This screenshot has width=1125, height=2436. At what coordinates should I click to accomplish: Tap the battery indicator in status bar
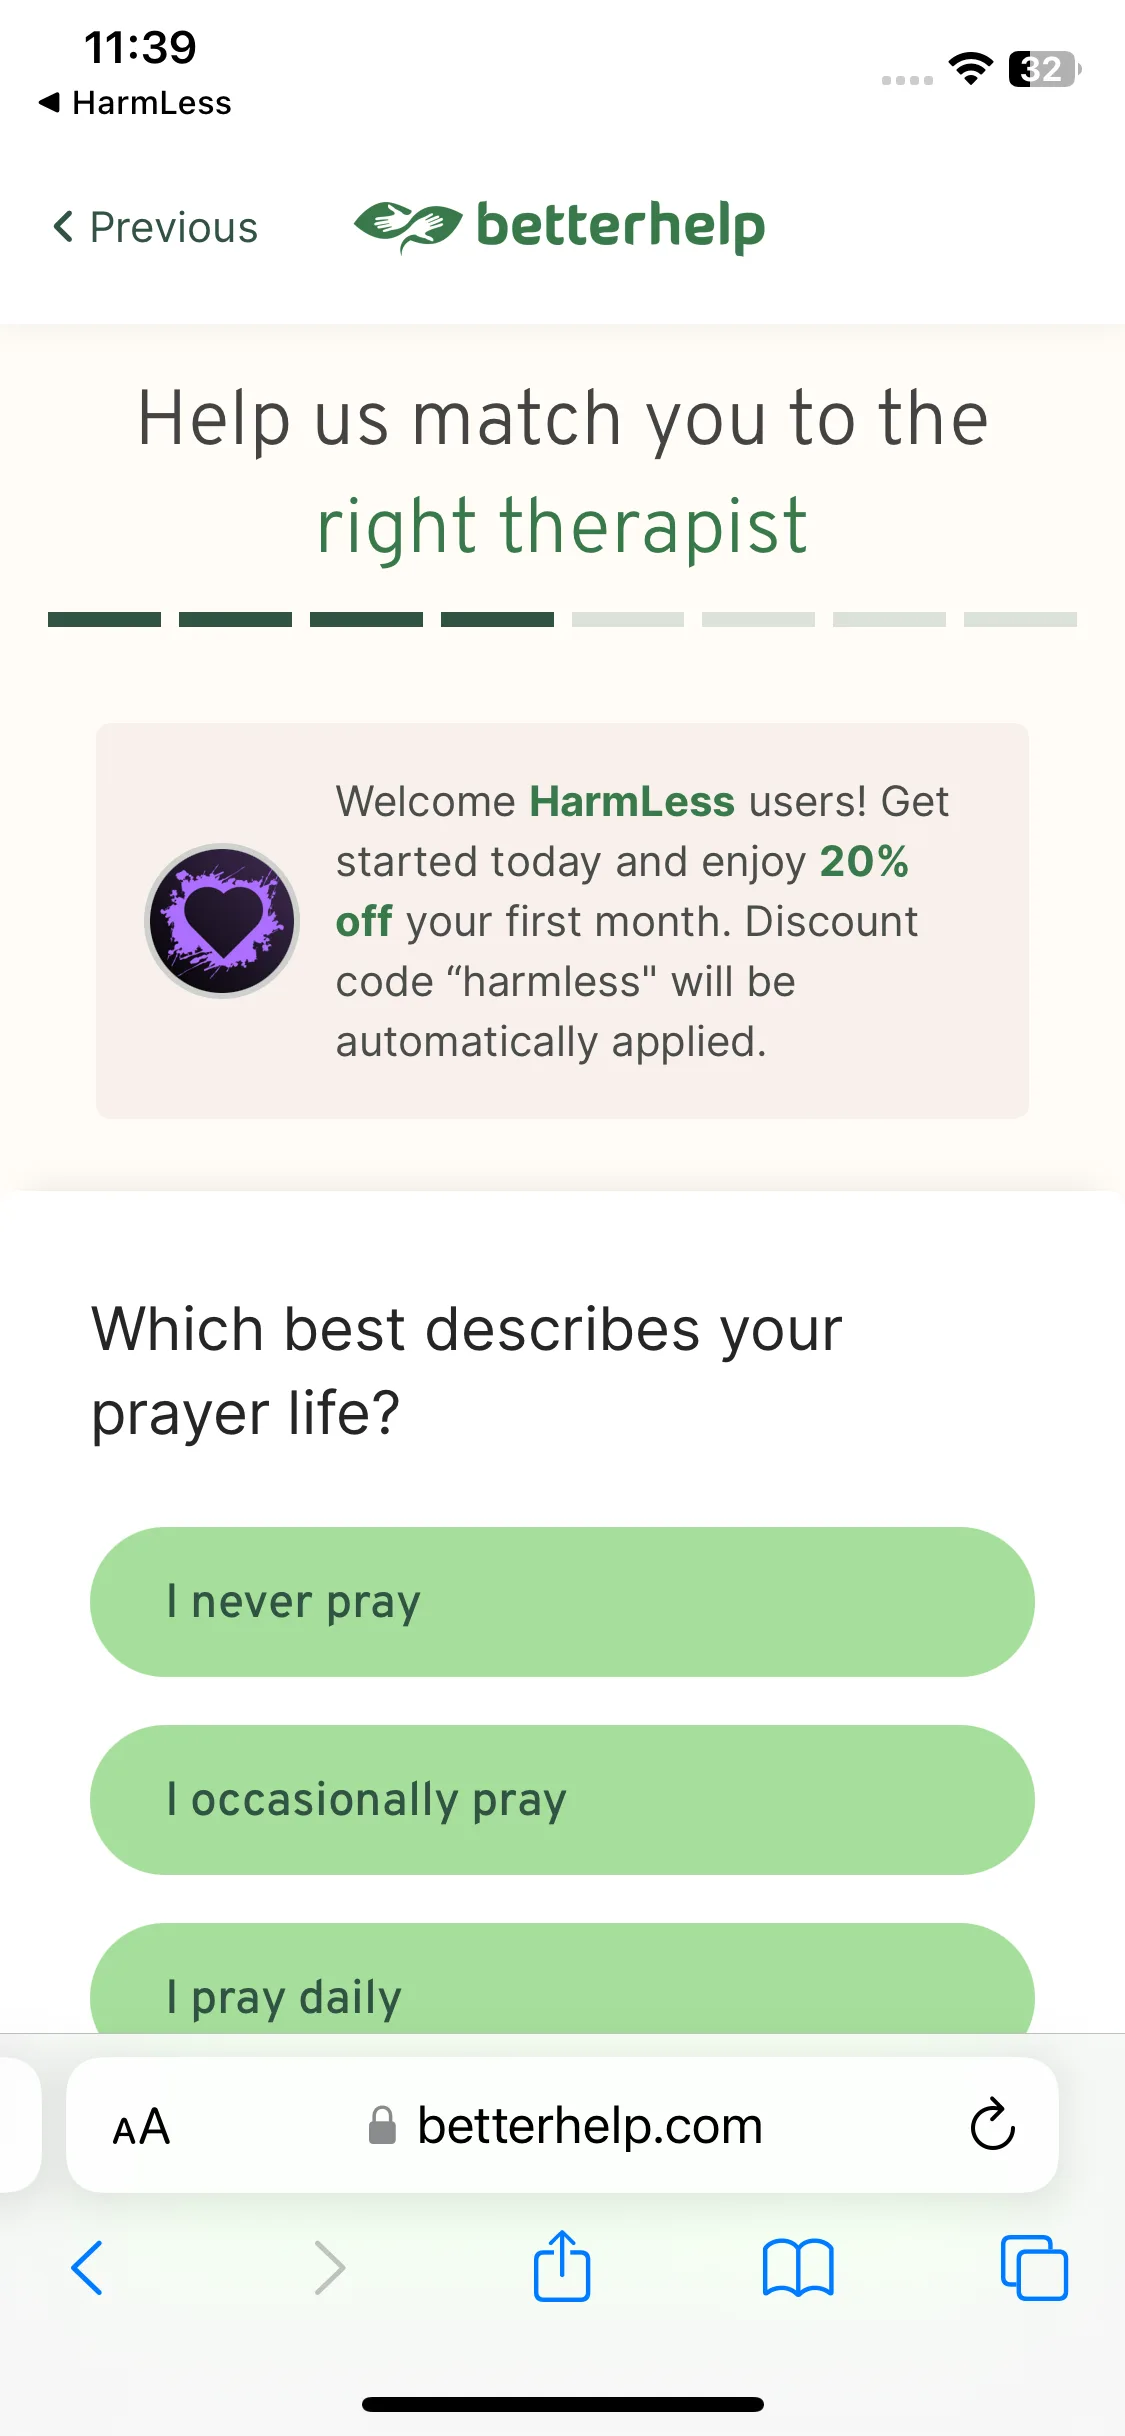[1044, 69]
